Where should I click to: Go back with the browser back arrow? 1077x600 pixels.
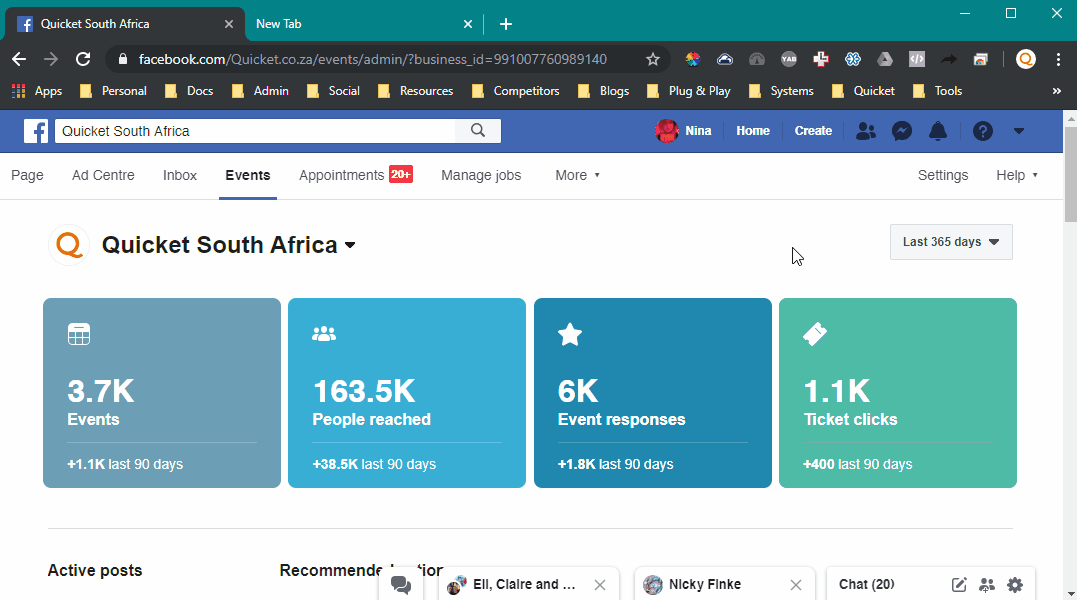[19, 59]
